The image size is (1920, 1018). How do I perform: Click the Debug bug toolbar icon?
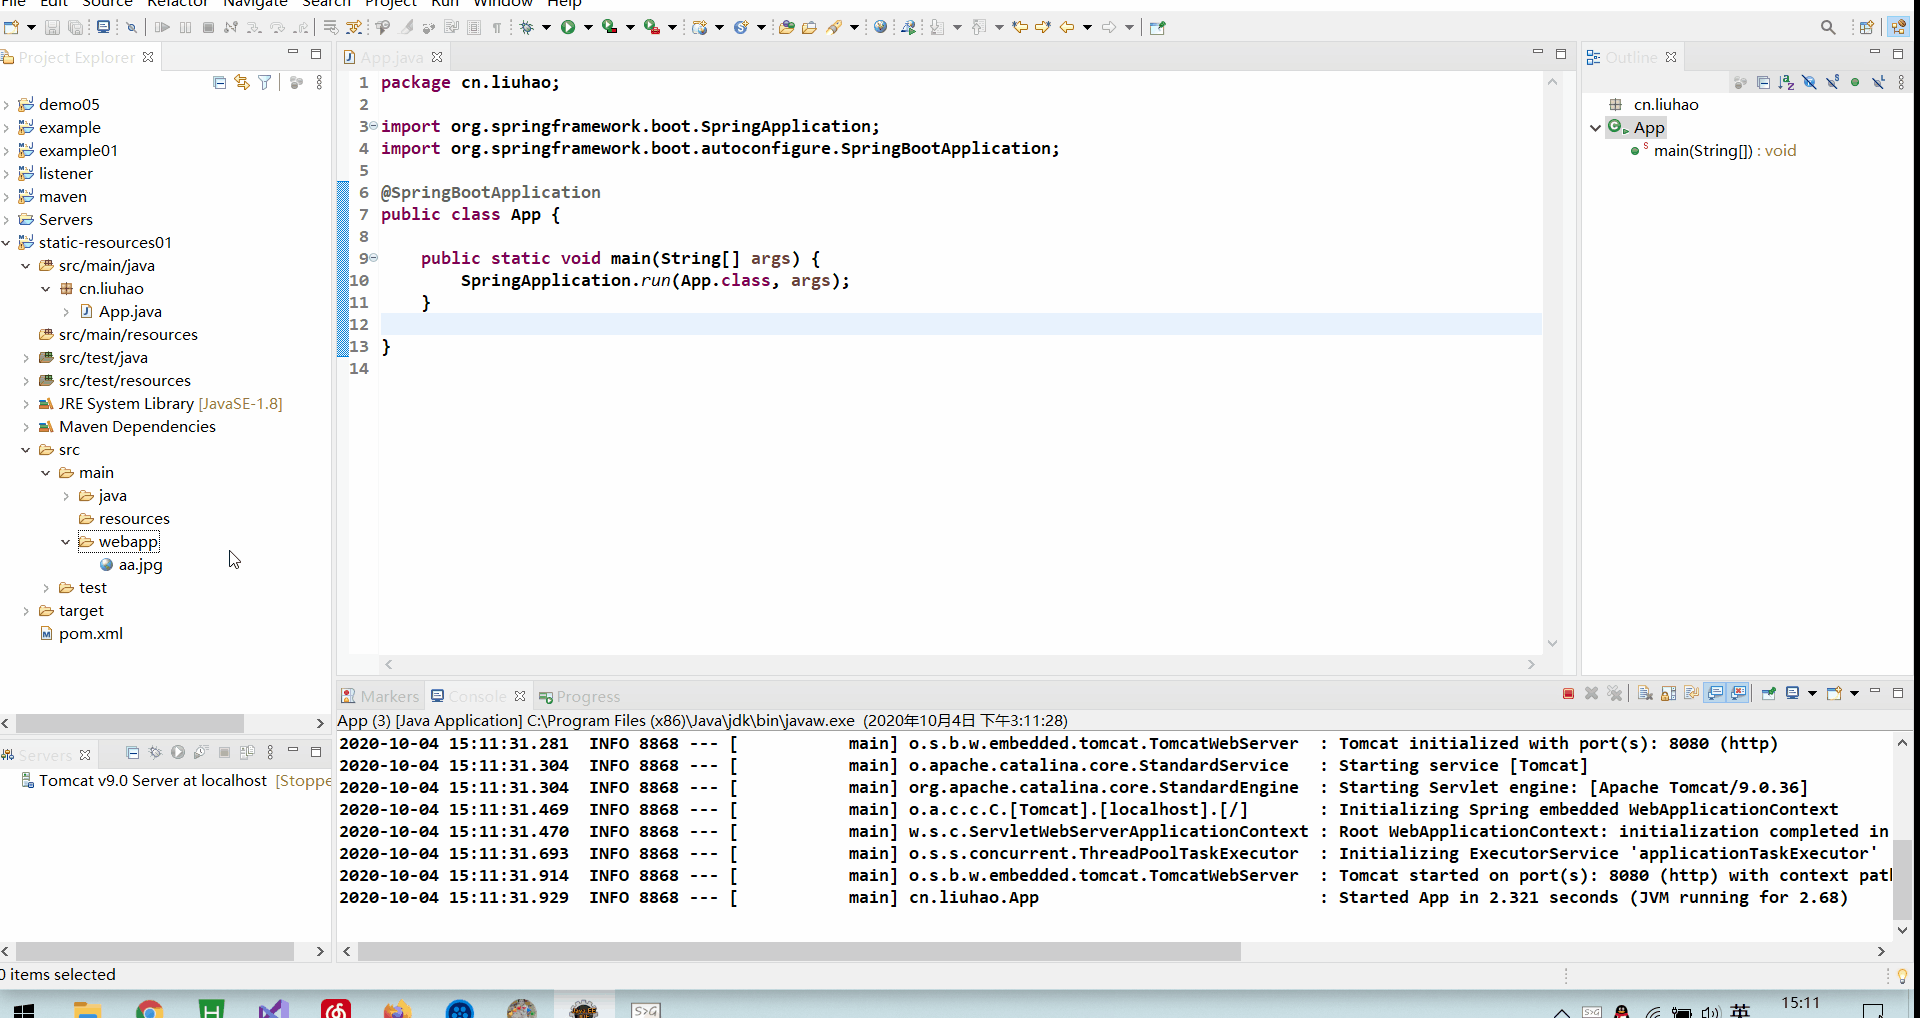[x=527, y=27]
